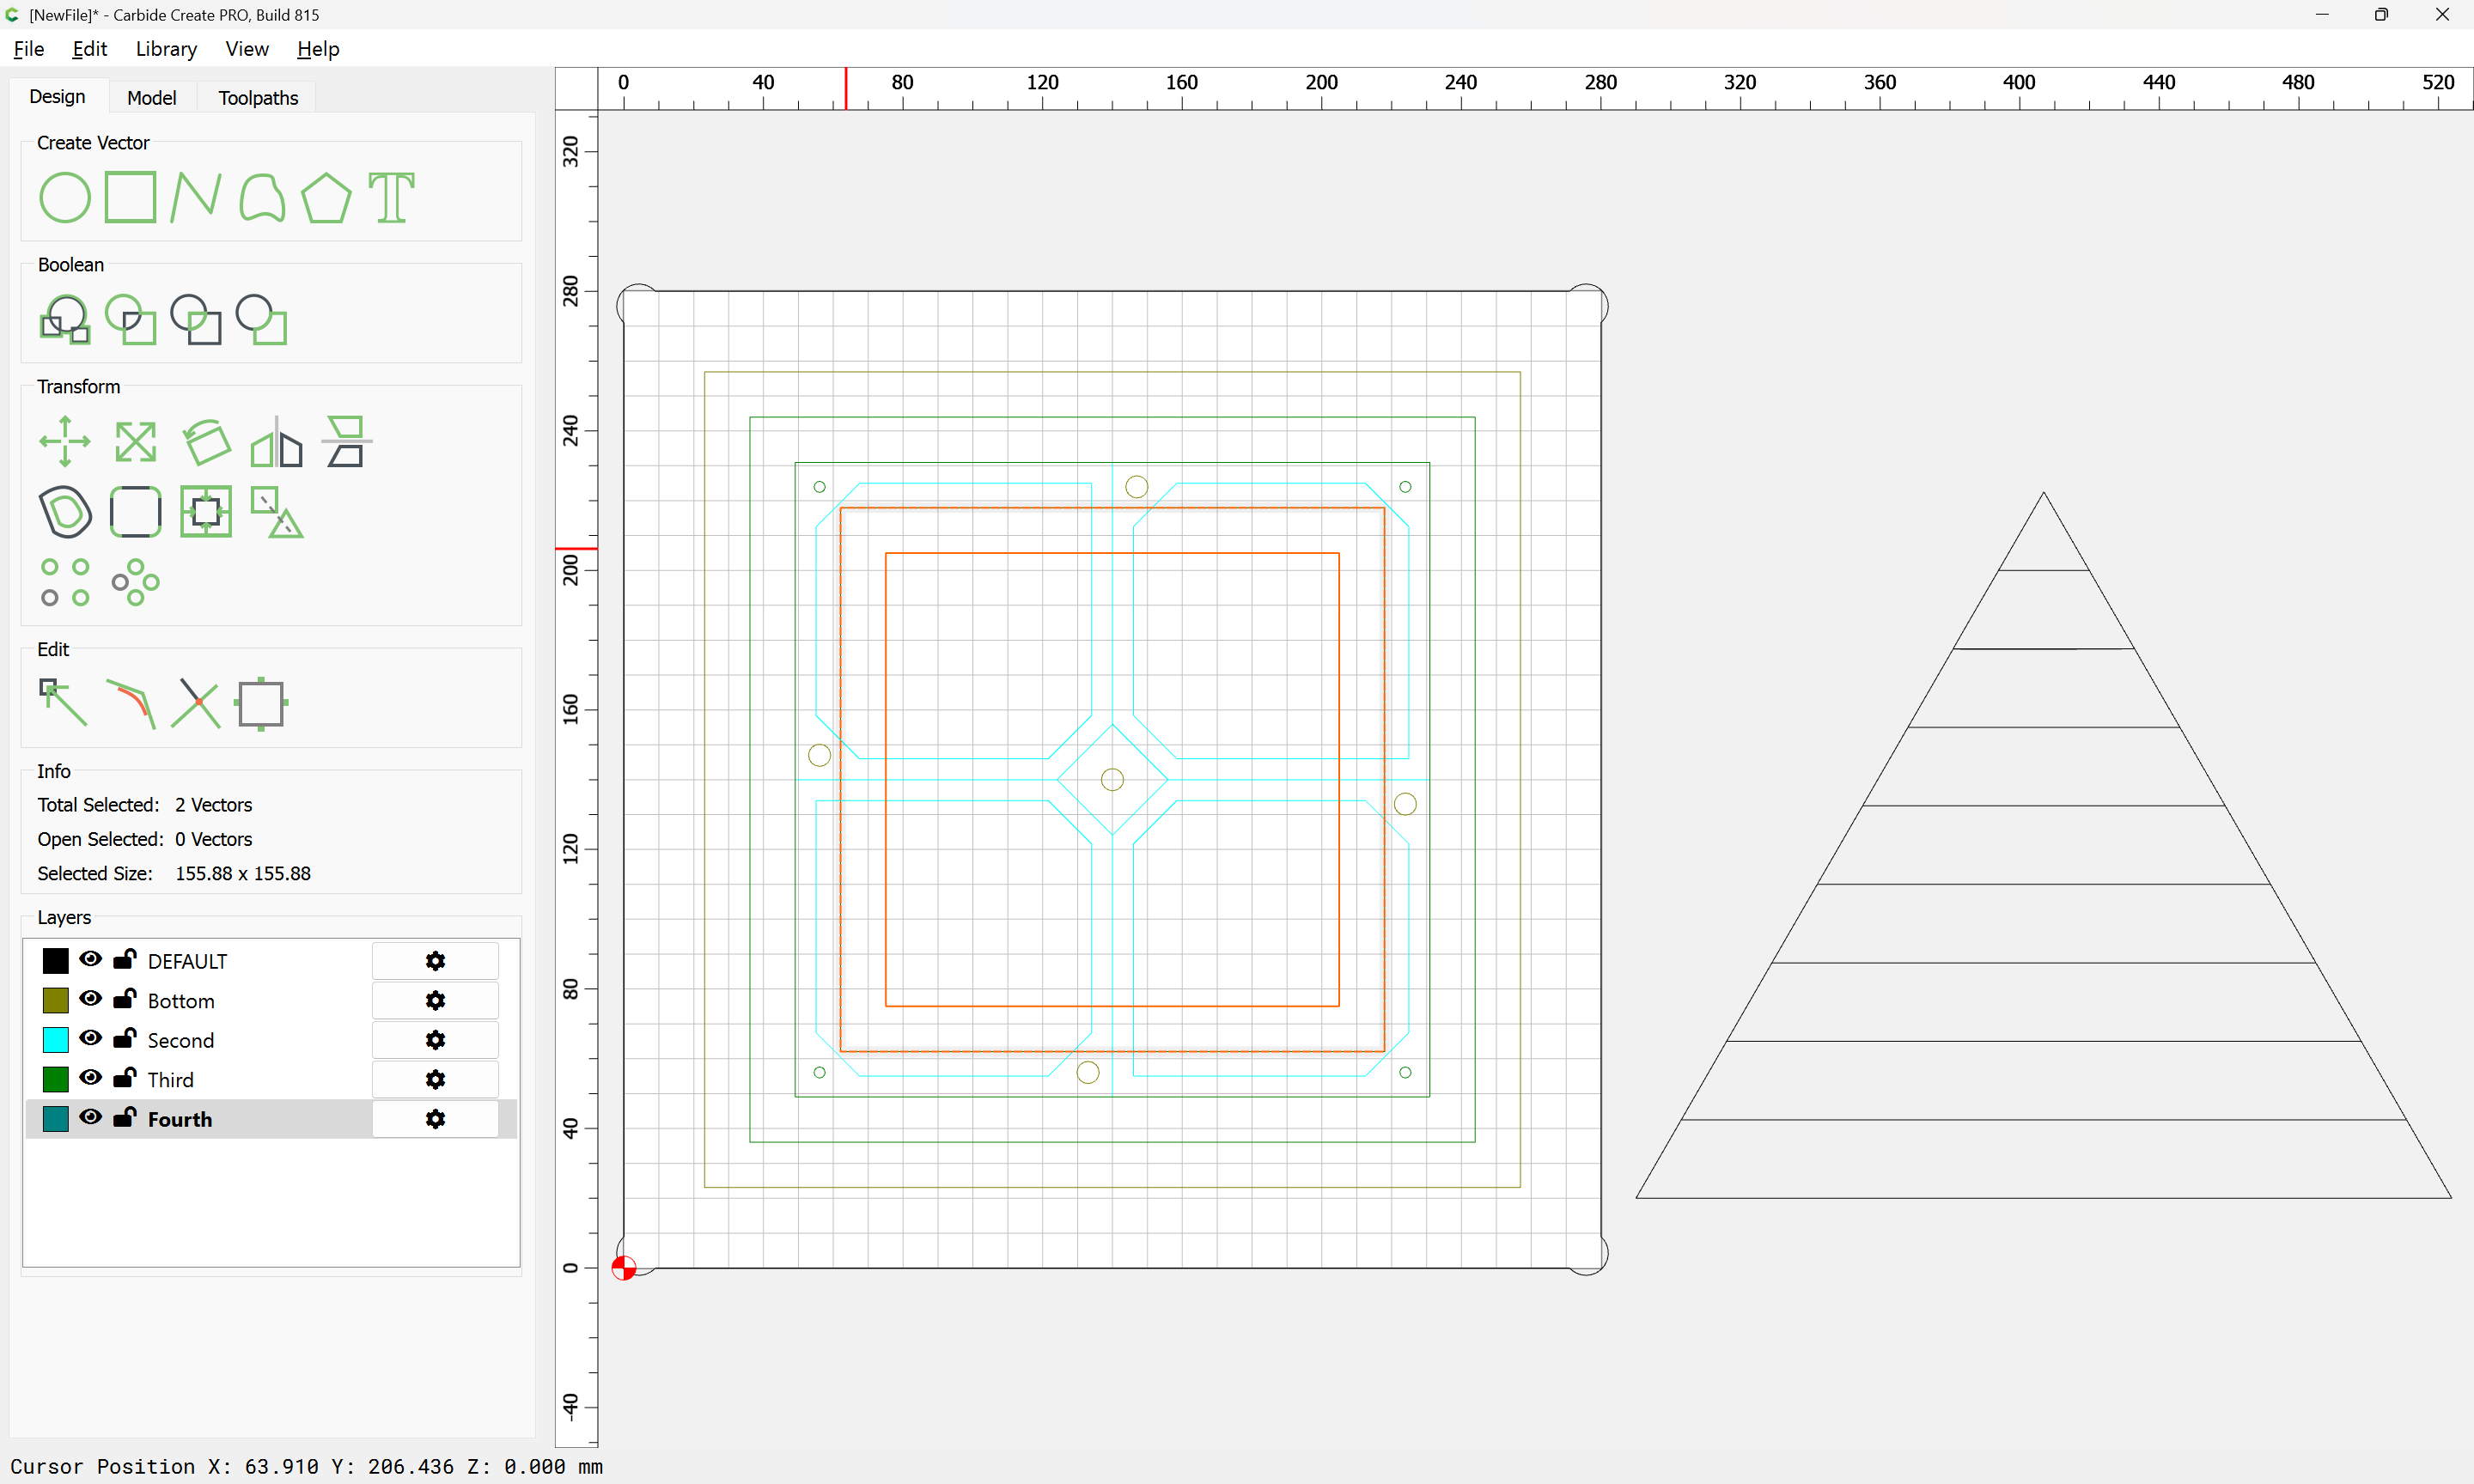2474x1484 pixels.
Task: Switch to the Design tab
Action: point(57,97)
